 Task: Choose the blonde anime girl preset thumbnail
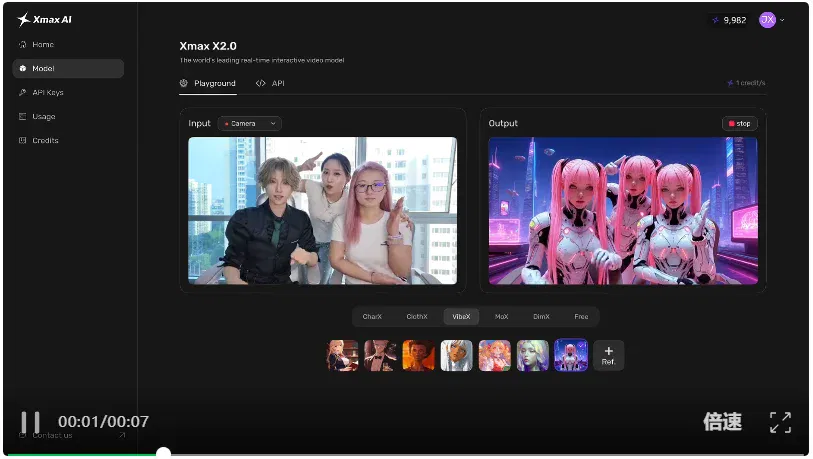tap(342, 356)
